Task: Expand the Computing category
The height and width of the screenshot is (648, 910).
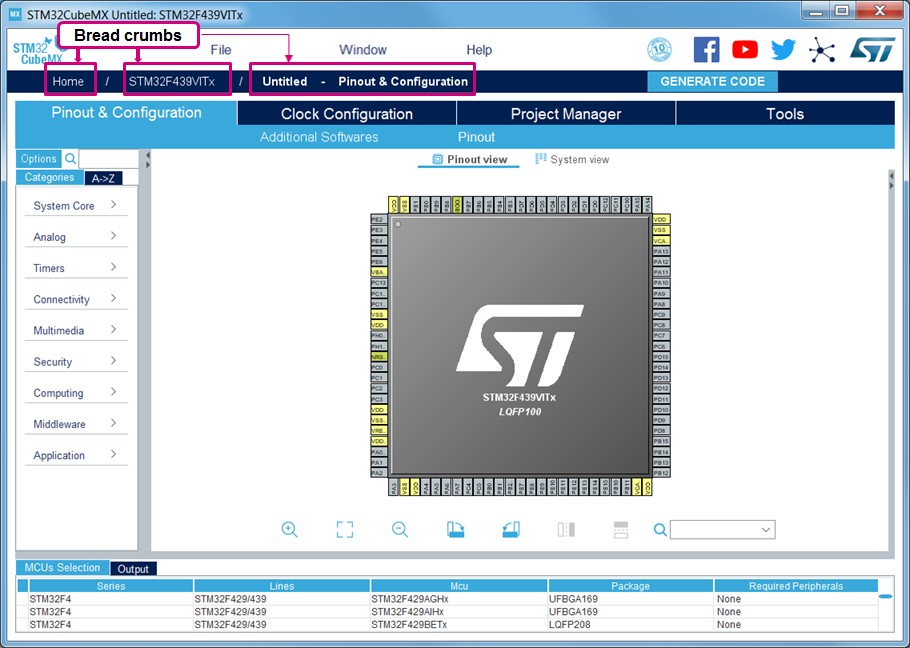Action: pos(75,393)
